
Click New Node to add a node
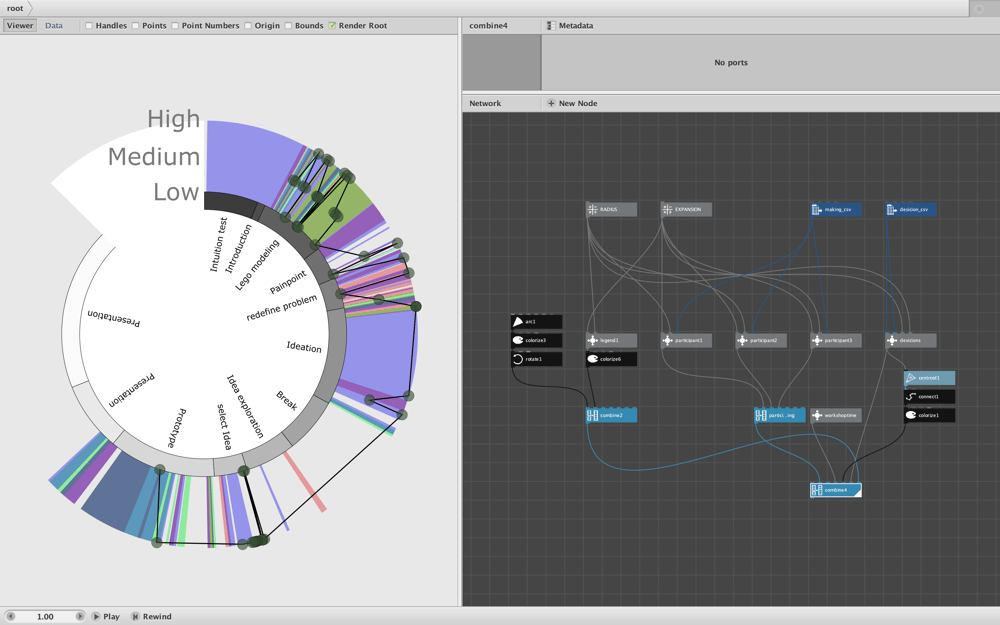click(572, 103)
